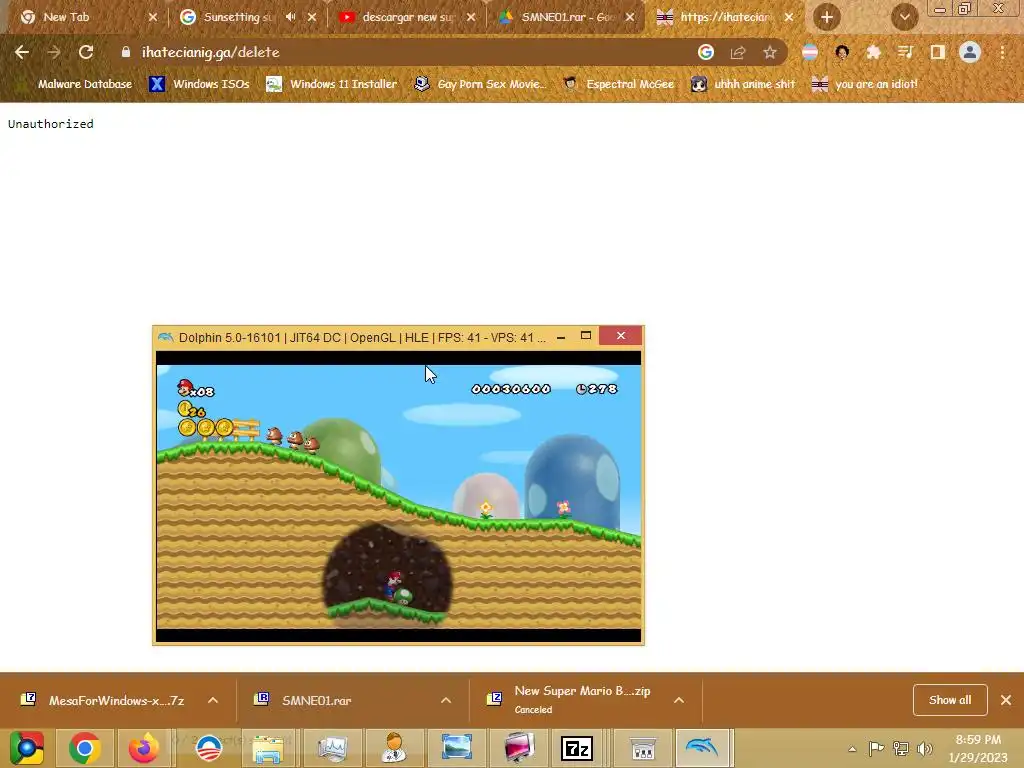Open the you are an idiot! bookmark
This screenshot has height=768, width=1024.
865,84
